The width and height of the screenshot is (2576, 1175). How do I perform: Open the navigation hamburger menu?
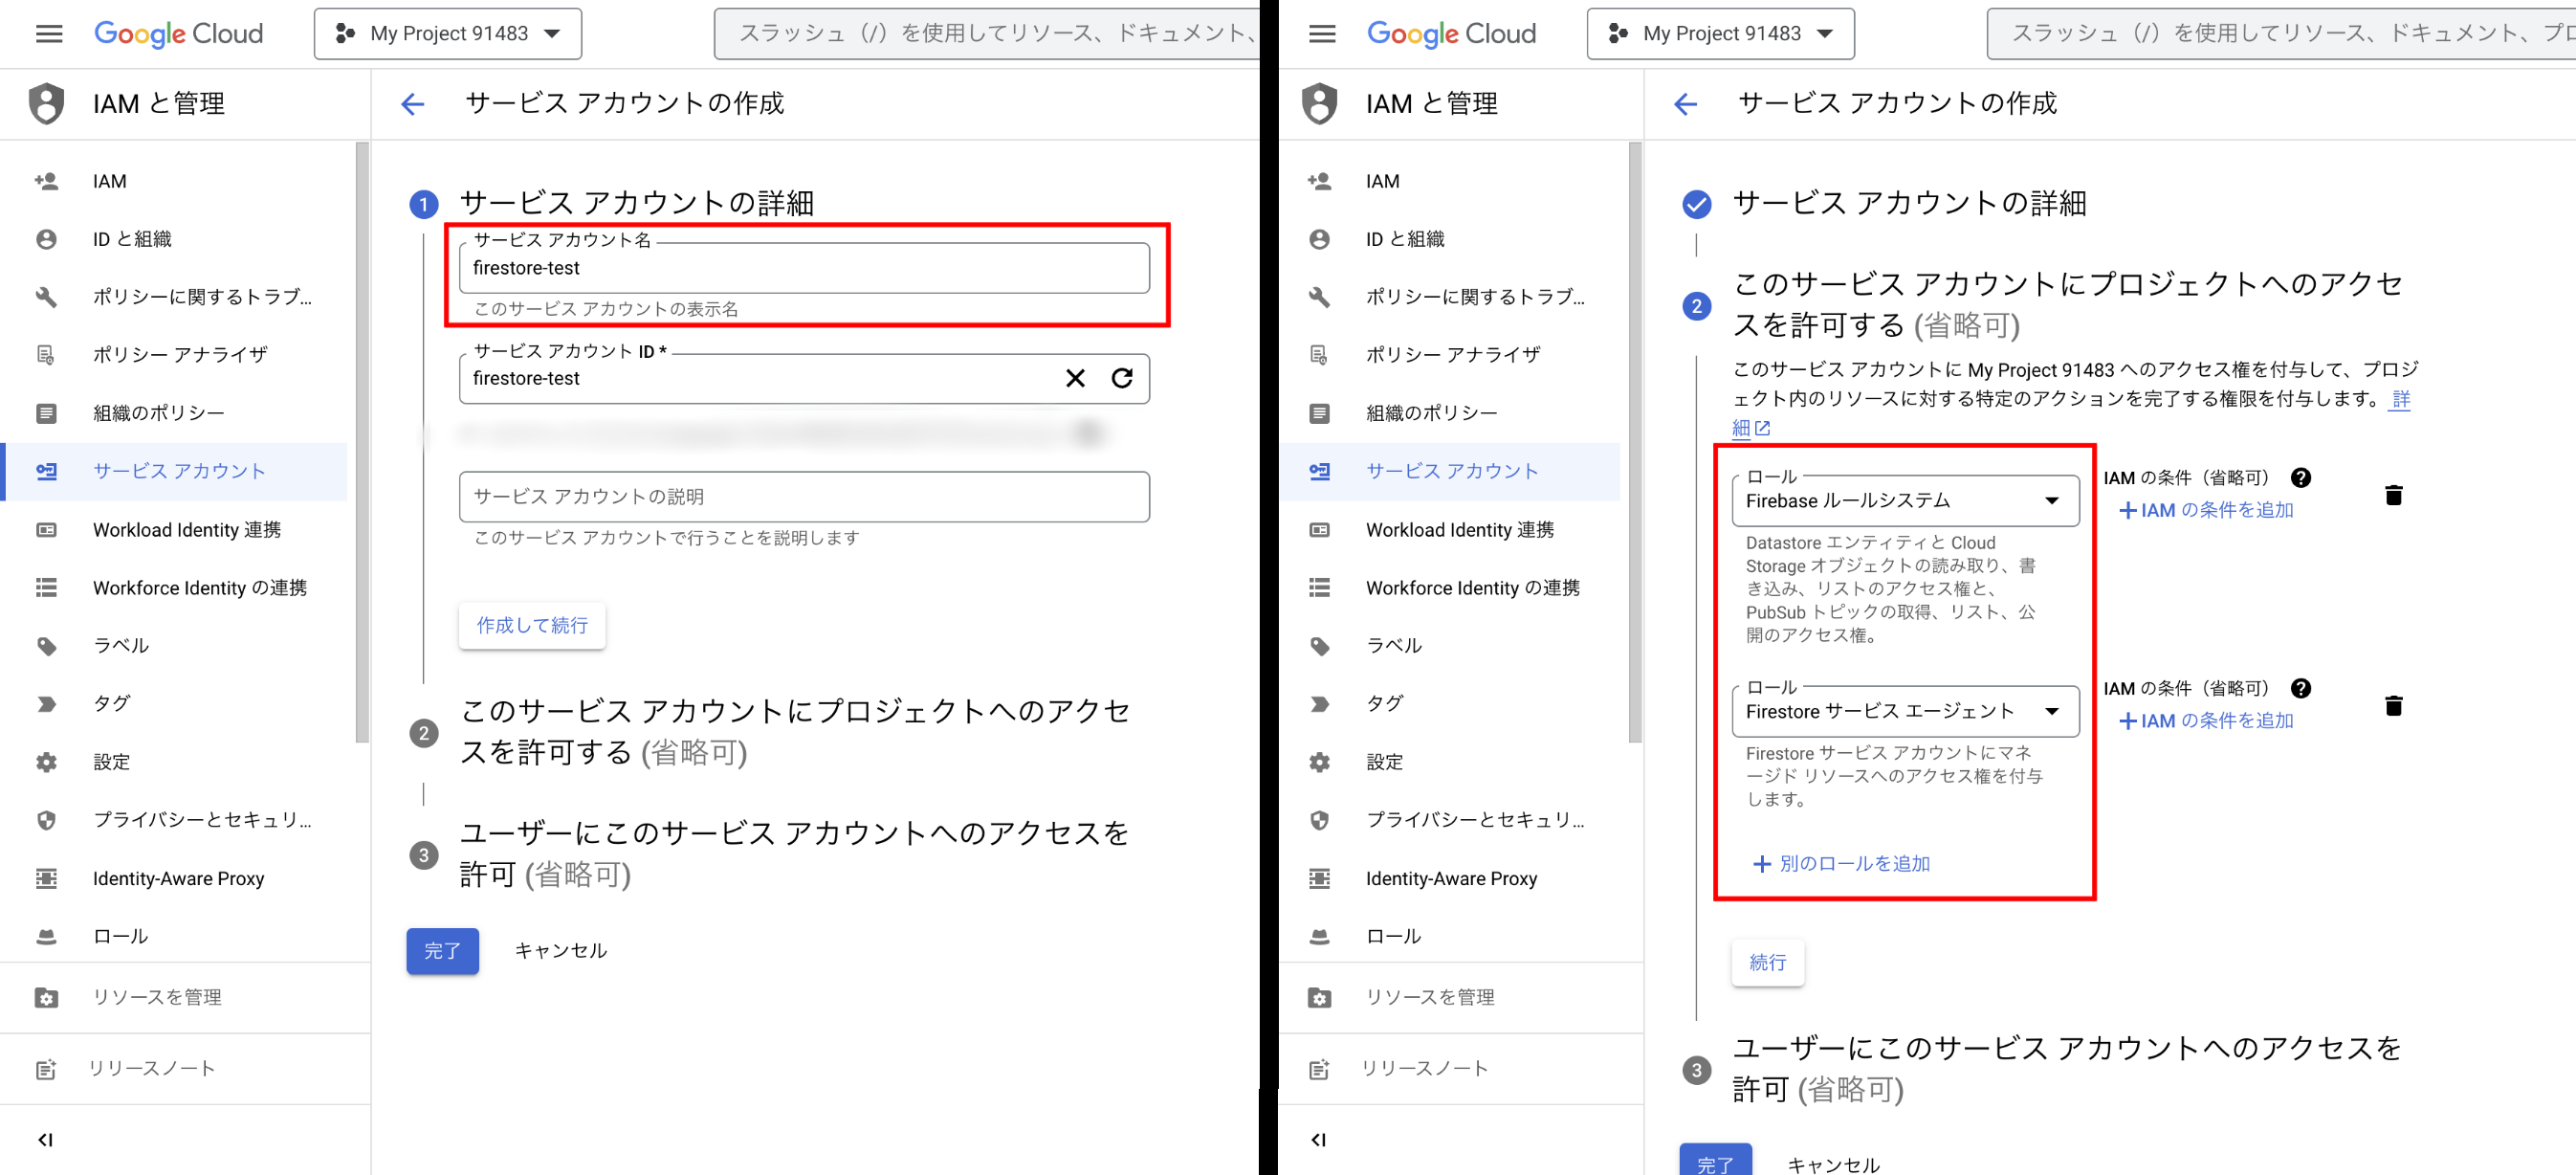(47, 33)
